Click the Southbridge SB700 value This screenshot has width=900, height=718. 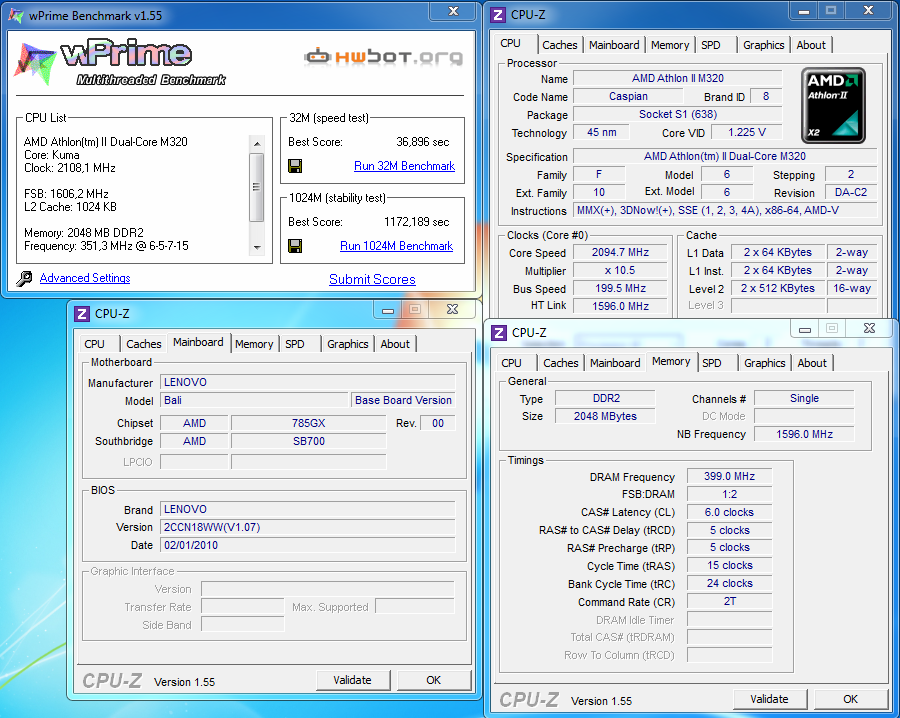tap(309, 441)
